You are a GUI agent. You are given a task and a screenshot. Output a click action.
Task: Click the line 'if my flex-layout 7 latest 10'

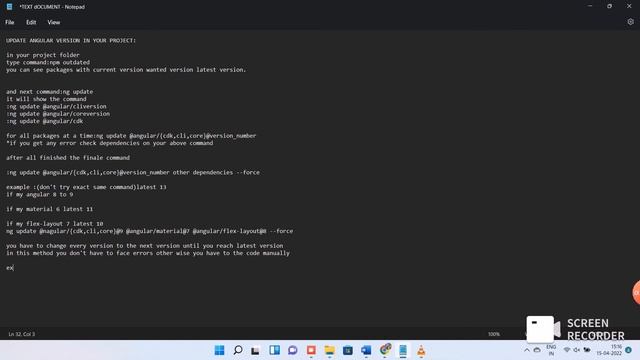coord(54,224)
